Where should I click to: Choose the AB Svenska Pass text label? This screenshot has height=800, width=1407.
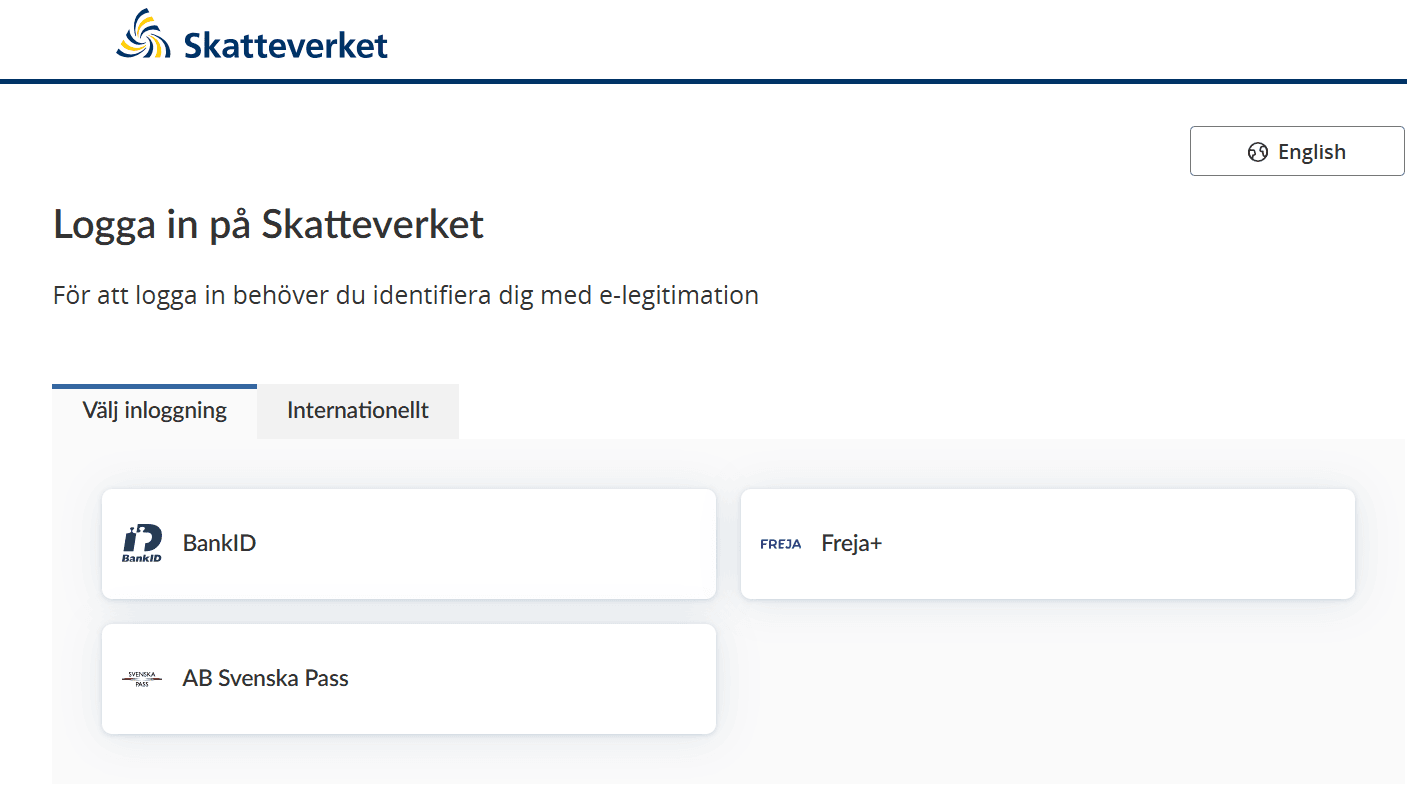coord(265,678)
